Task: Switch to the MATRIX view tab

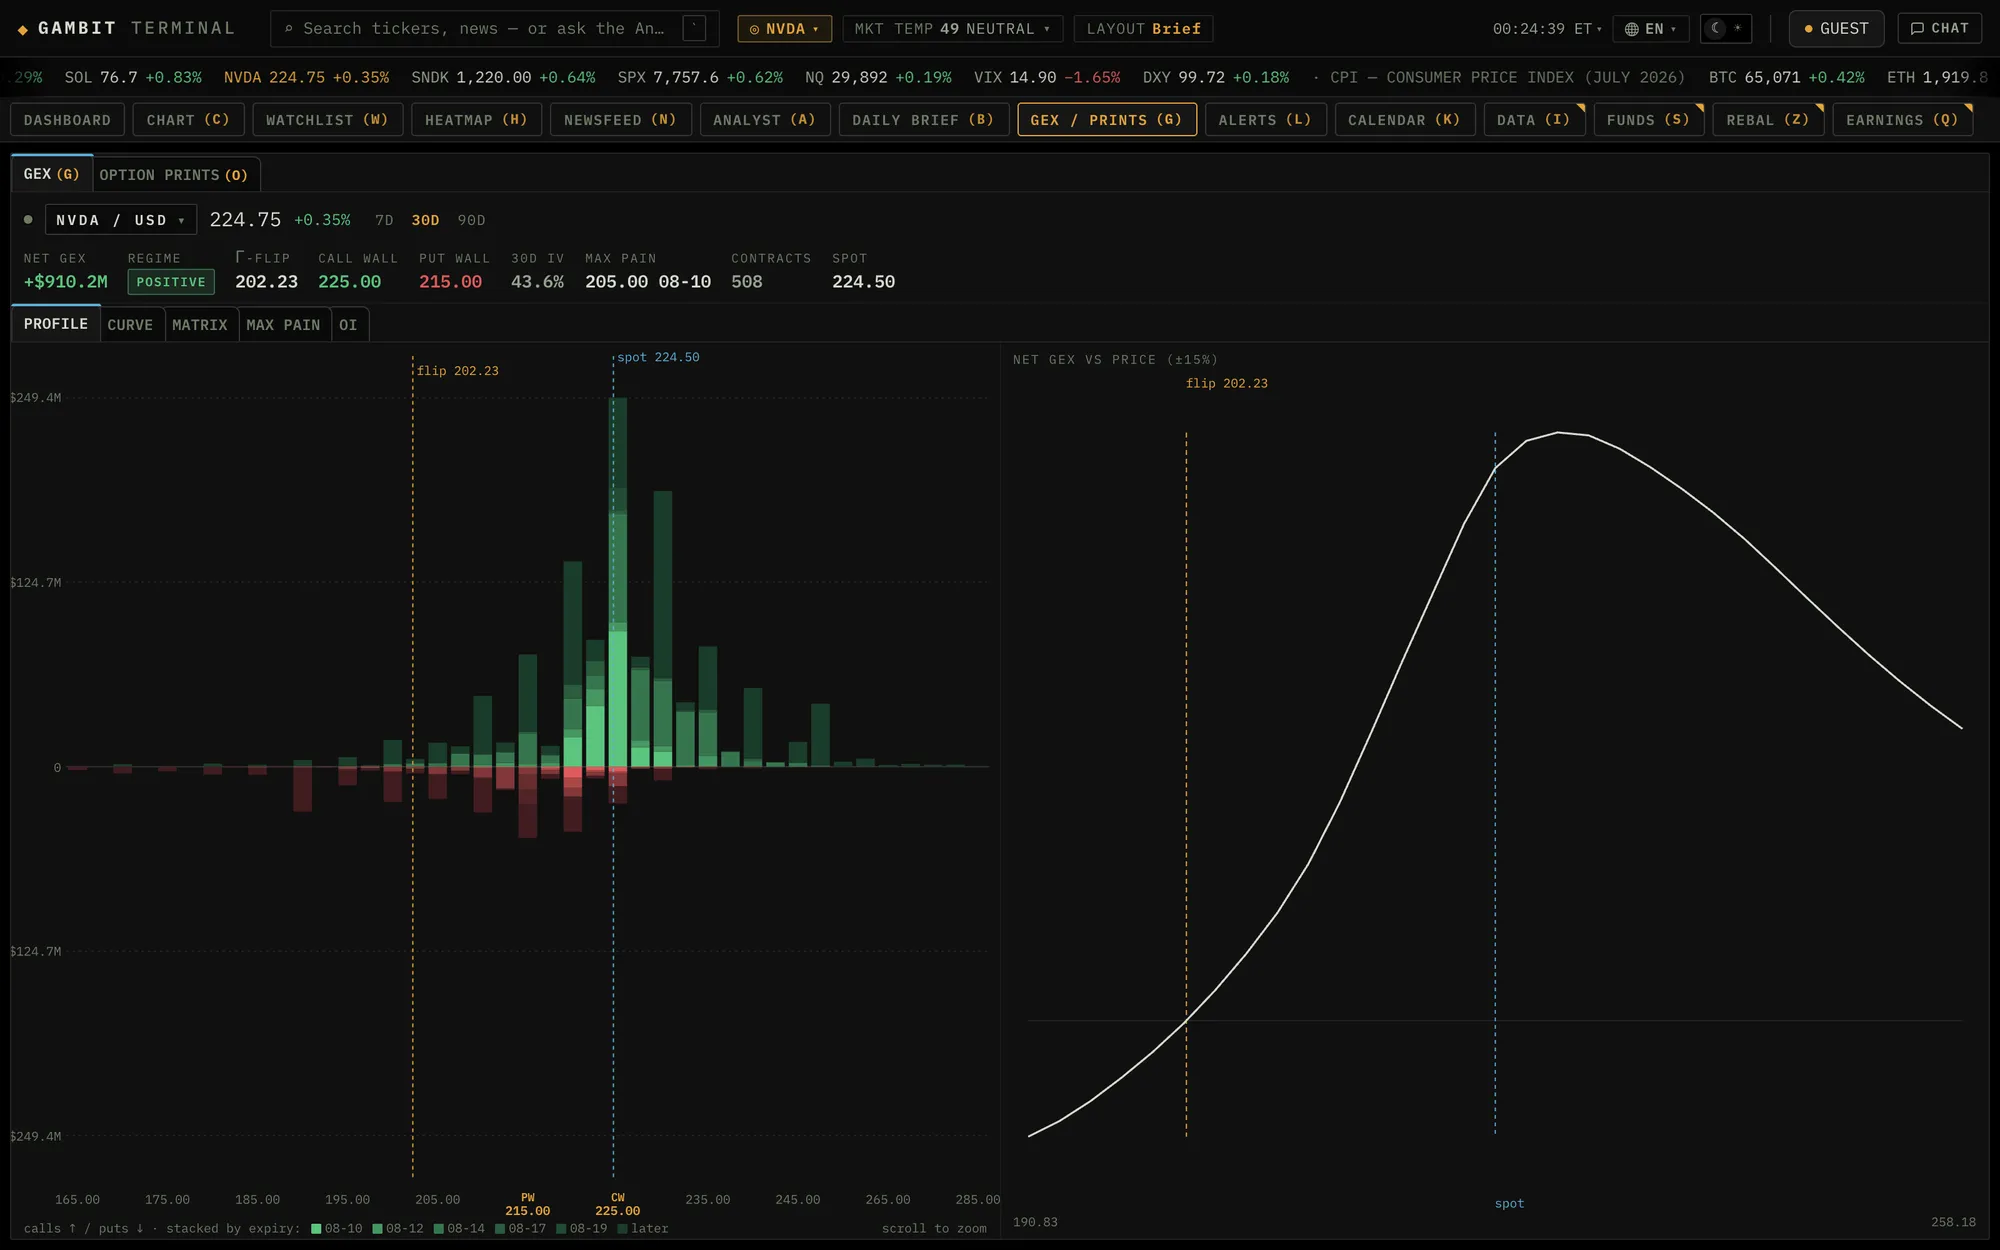Action: [x=200, y=325]
